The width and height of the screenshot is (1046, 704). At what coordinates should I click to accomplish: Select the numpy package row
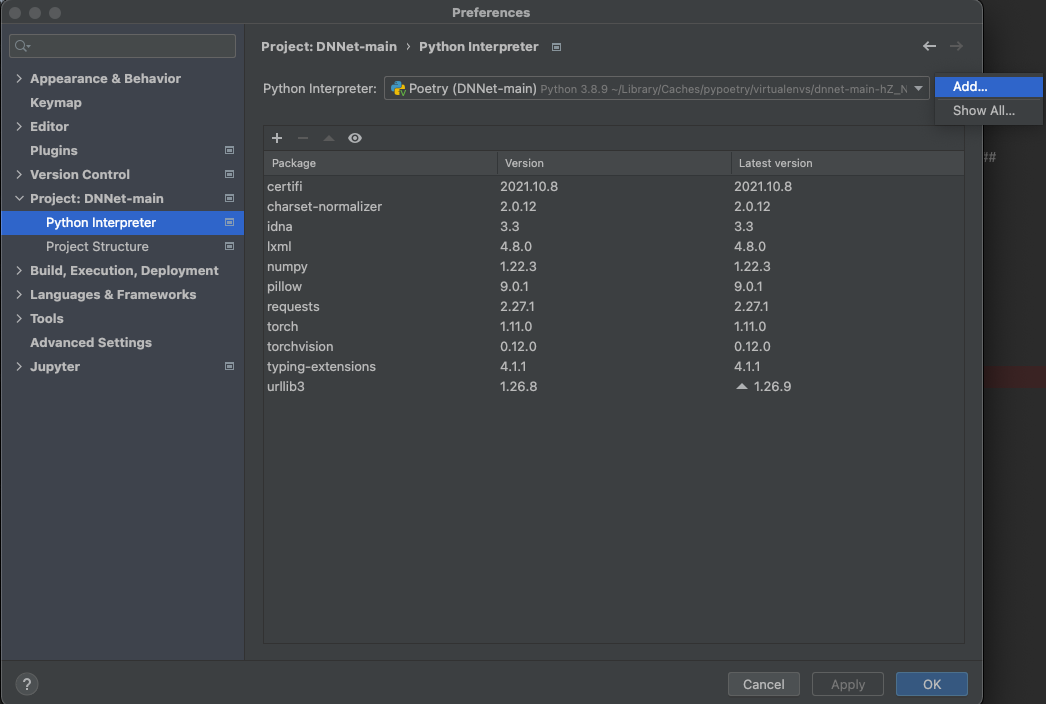[x=614, y=266]
